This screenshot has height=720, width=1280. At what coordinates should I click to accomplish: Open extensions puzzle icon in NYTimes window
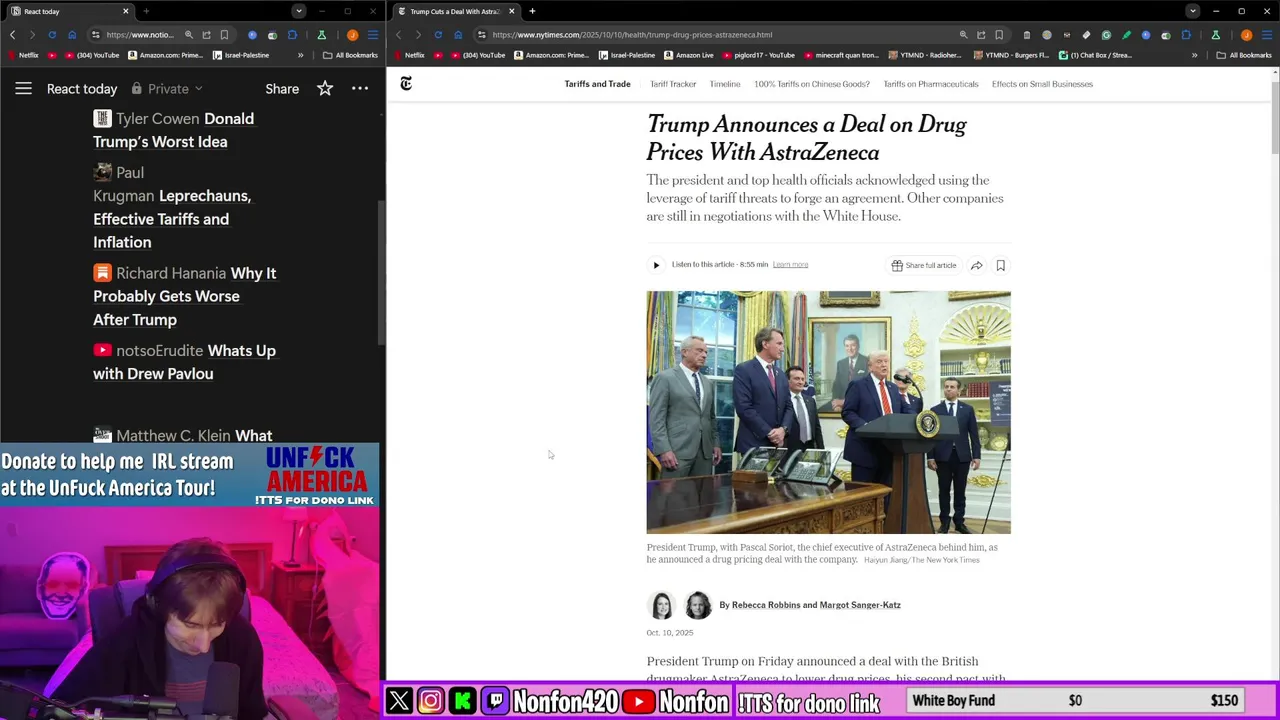tap(1186, 35)
